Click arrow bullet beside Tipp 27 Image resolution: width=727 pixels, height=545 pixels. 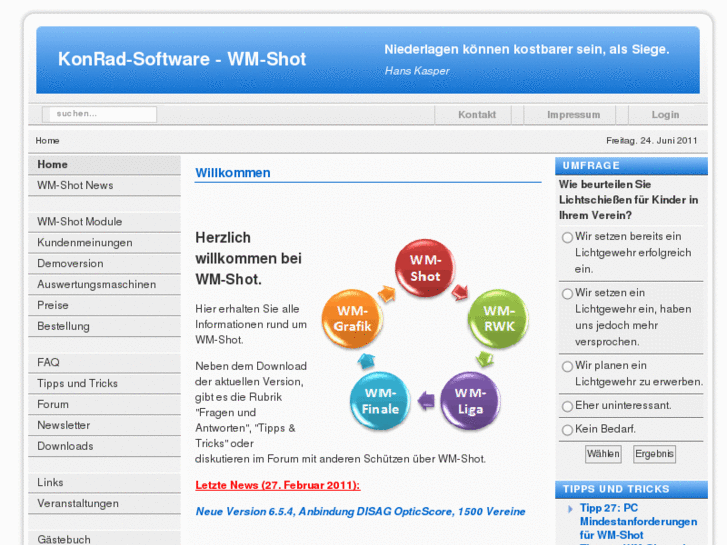click(x=570, y=509)
